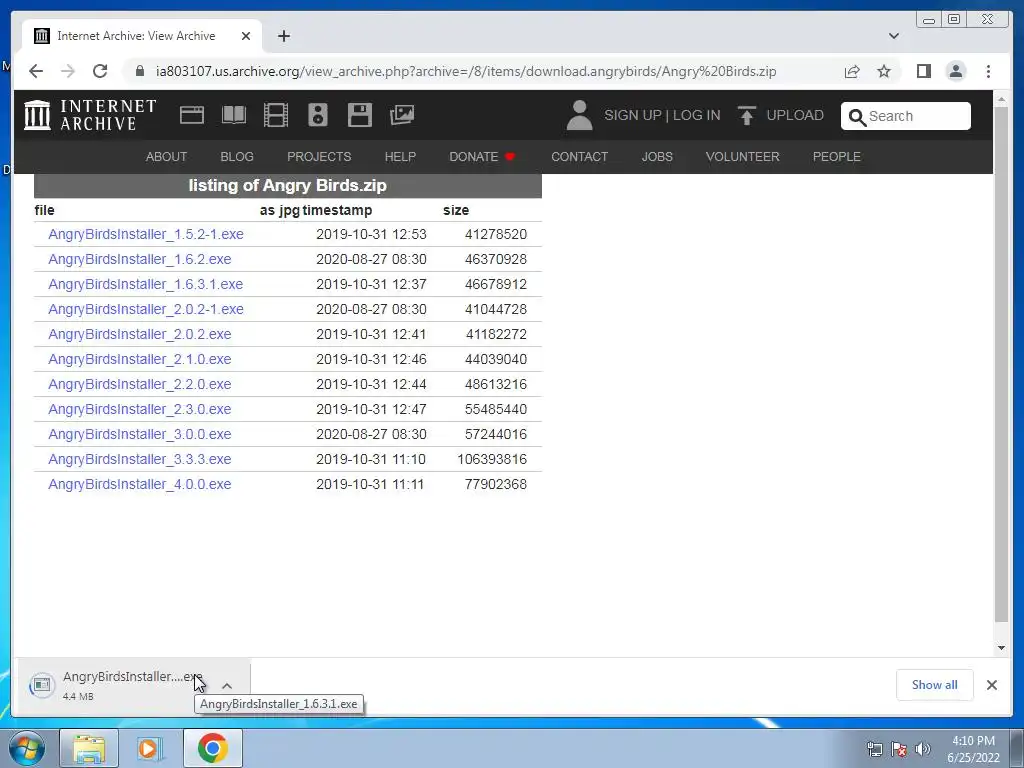Open the Action Center flag icon

pos(899,749)
